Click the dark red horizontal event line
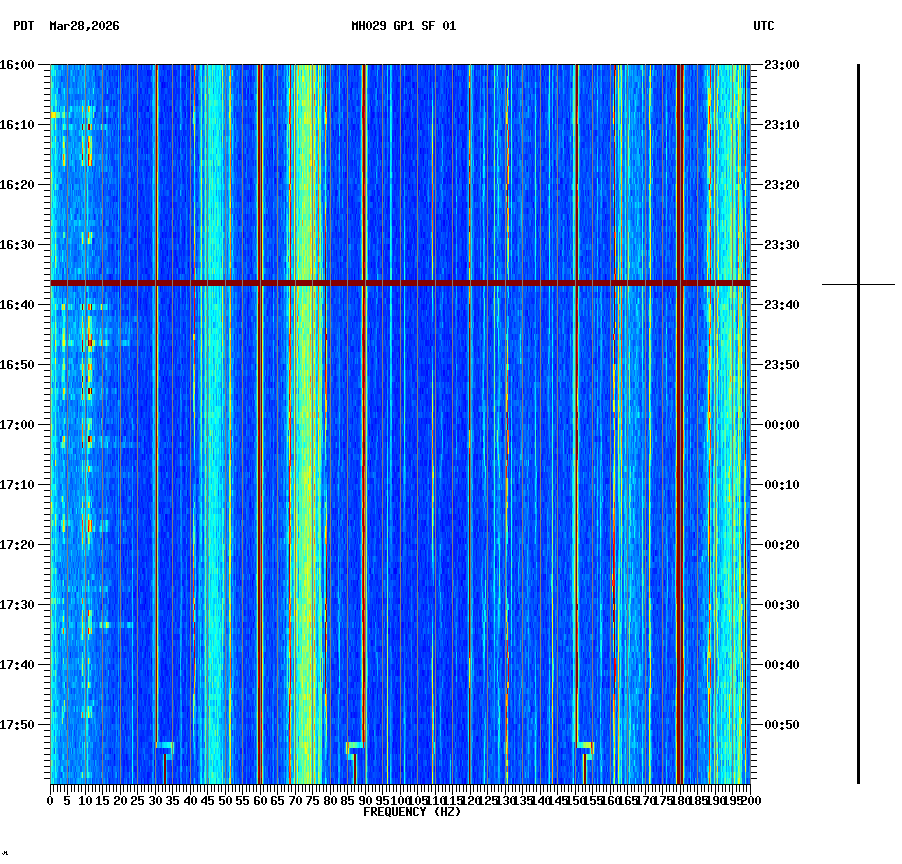902x864 pixels. (400, 283)
